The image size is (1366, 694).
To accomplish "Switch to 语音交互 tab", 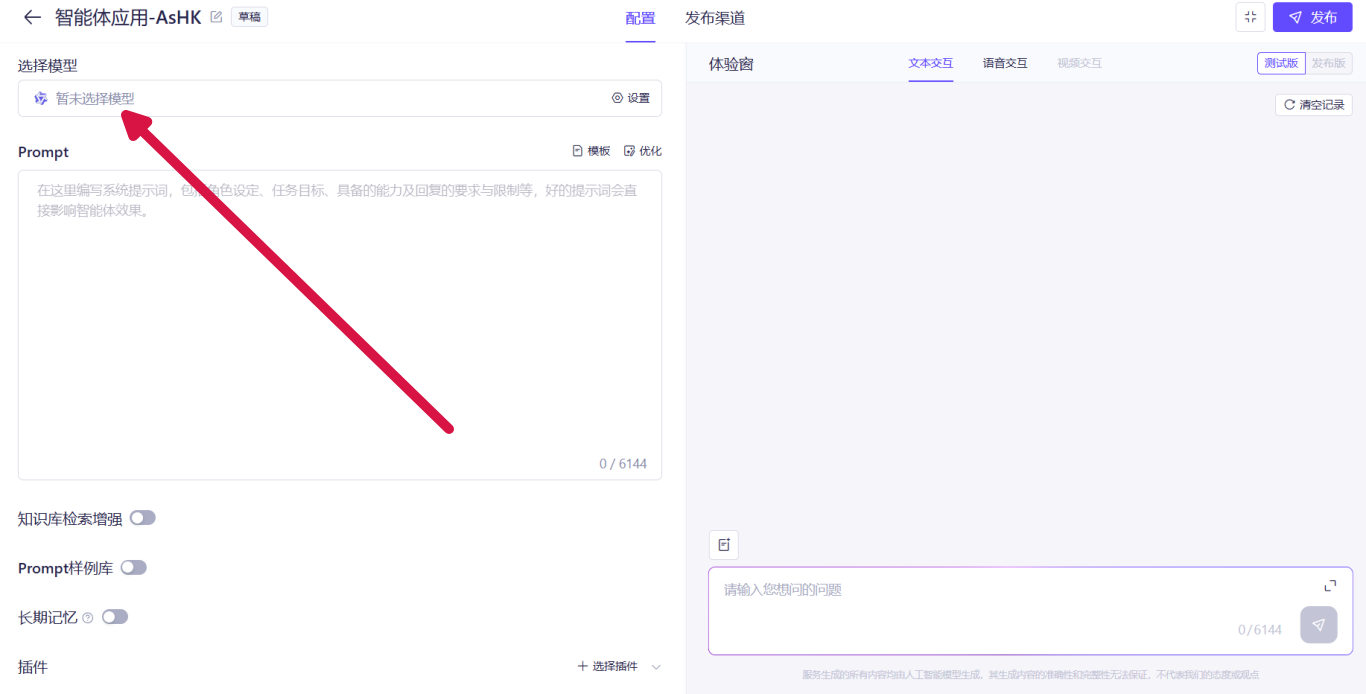I will click(x=1005, y=63).
